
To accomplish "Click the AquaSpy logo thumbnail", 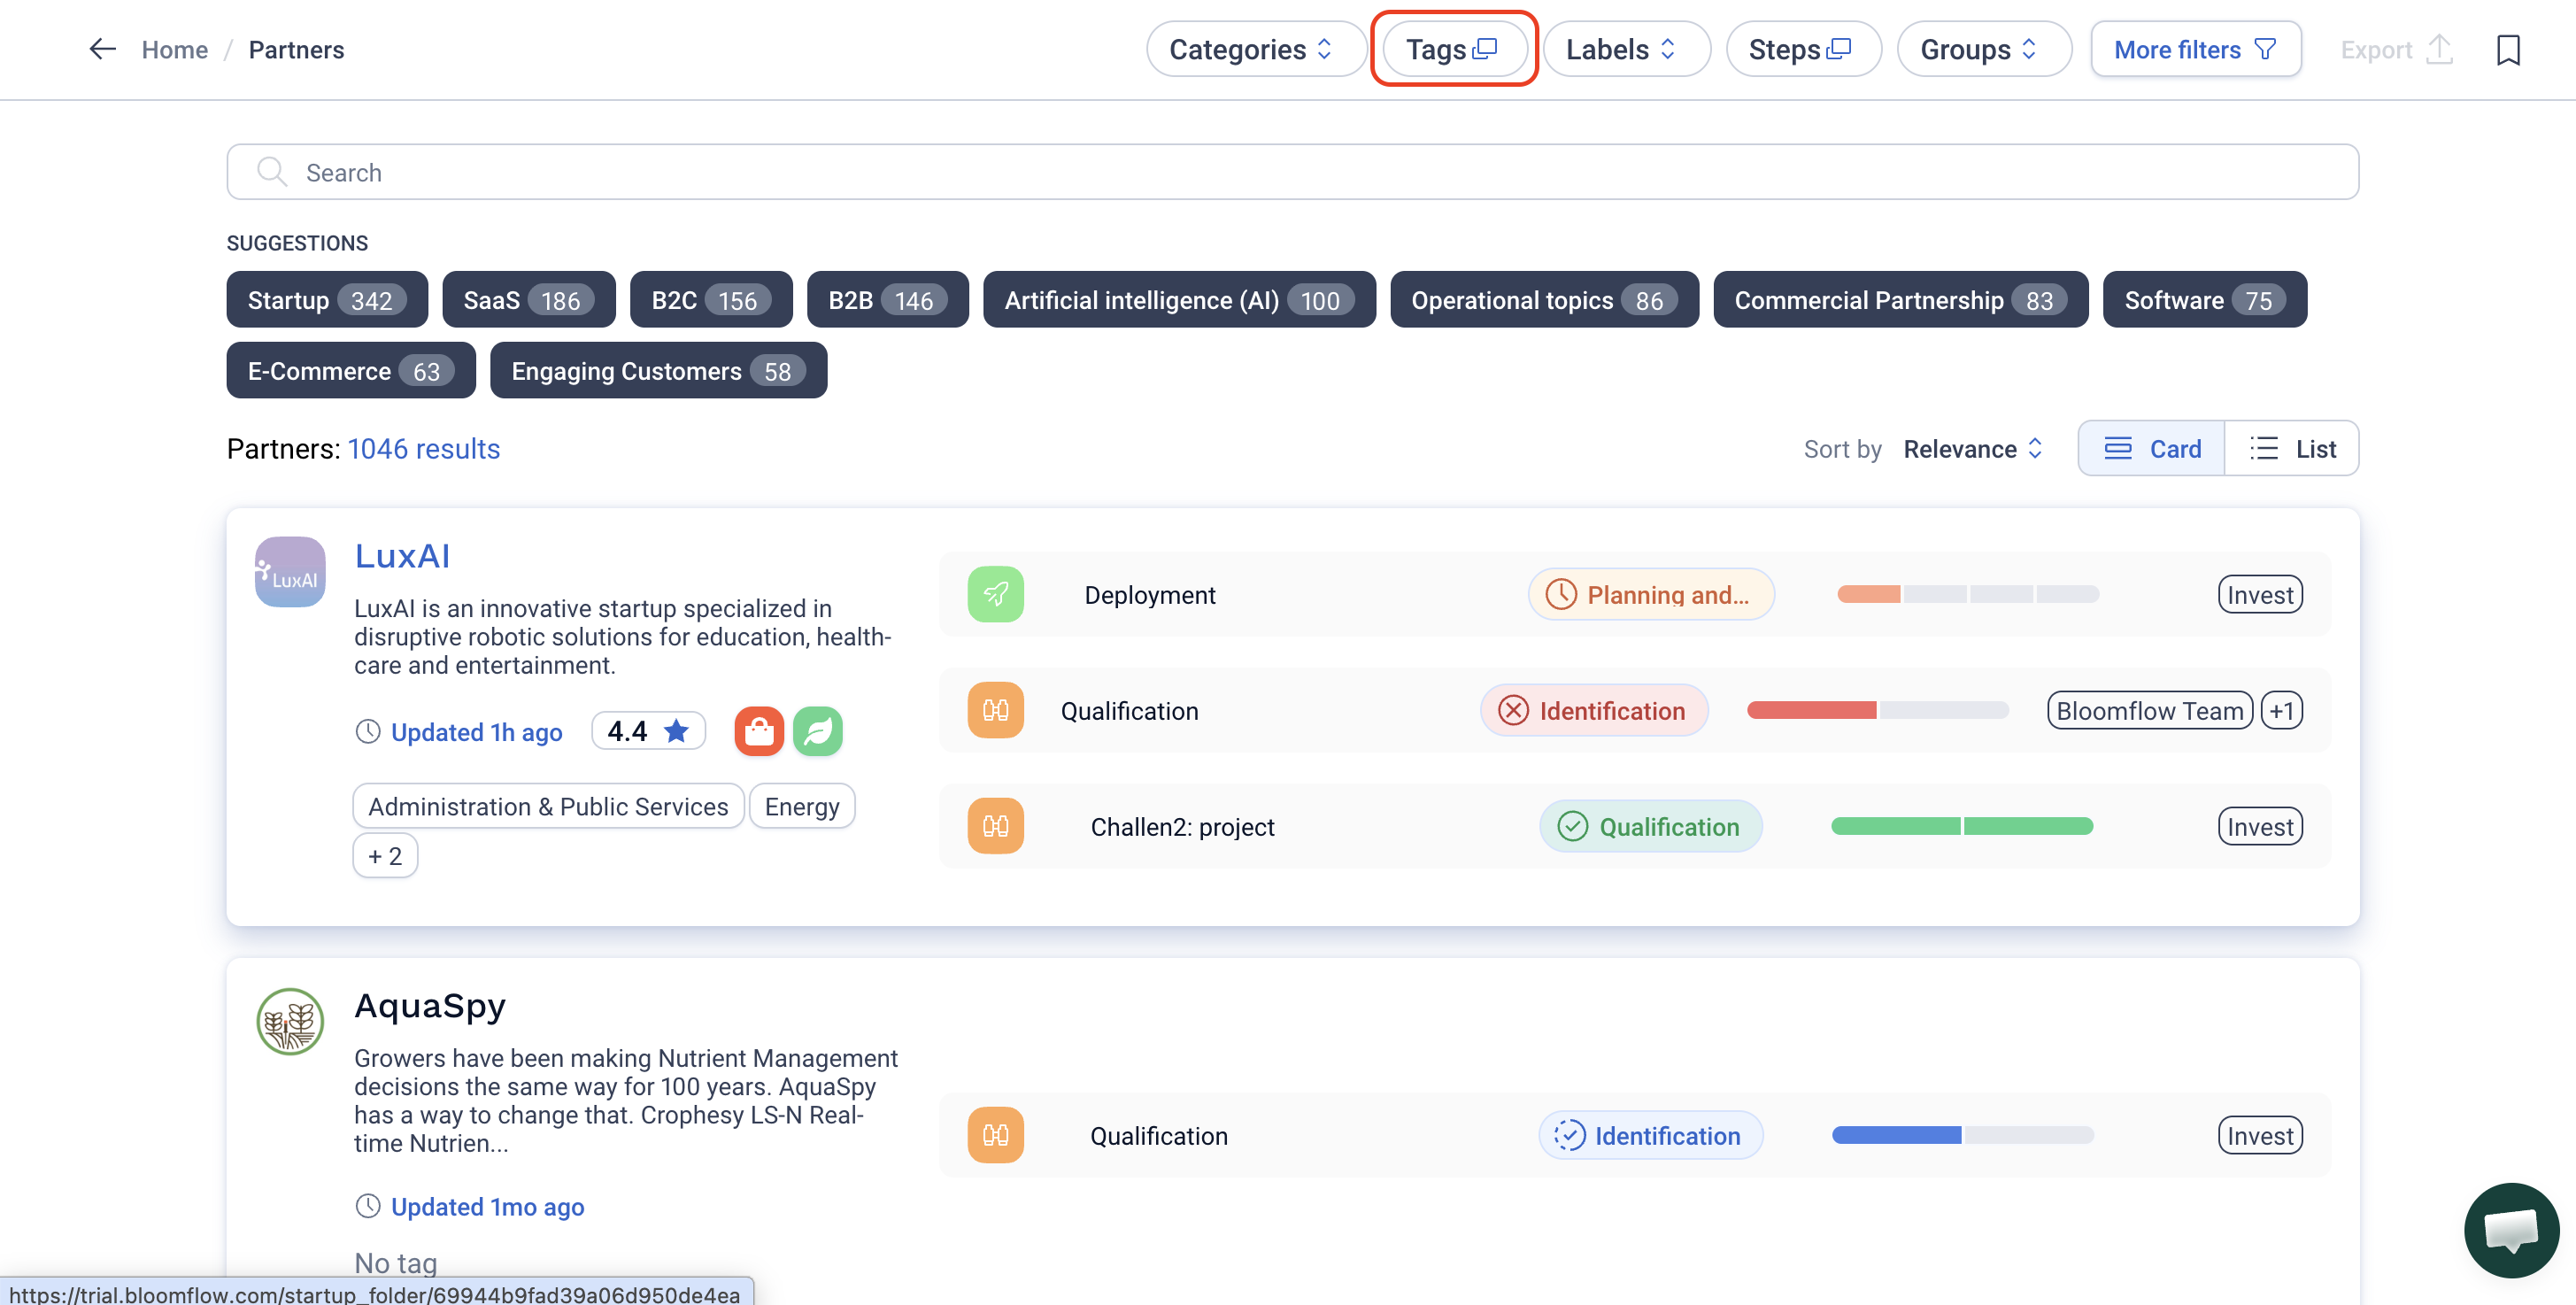I will [x=290, y=1021].
